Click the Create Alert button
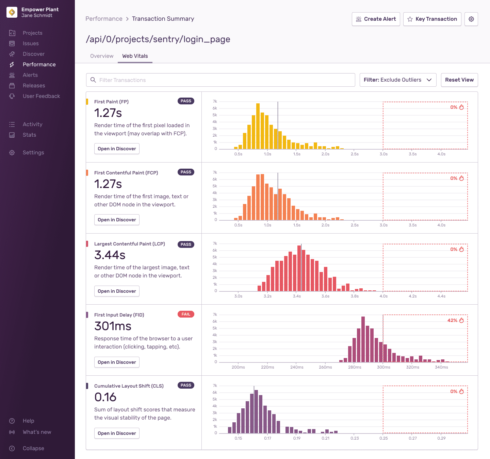The image size is (490, 459). [x=376, y=19]
